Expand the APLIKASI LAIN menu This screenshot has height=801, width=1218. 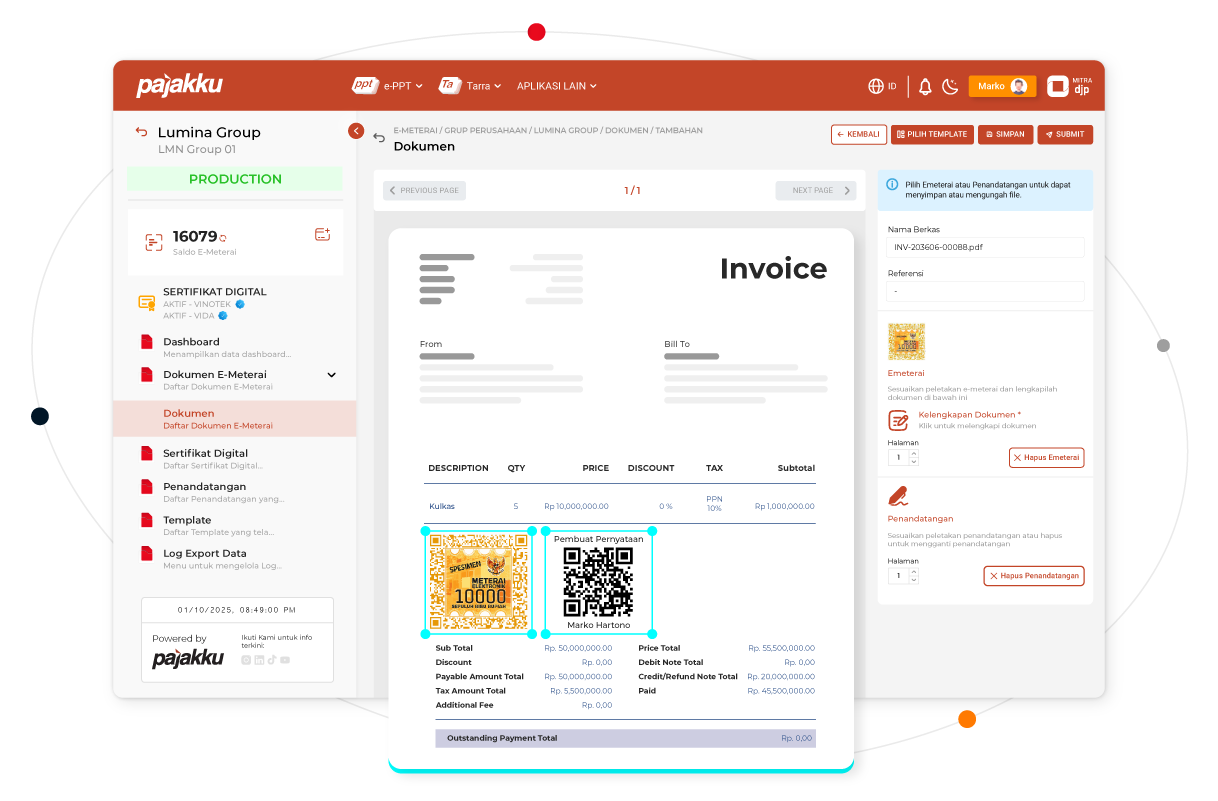tap(556, 86)
